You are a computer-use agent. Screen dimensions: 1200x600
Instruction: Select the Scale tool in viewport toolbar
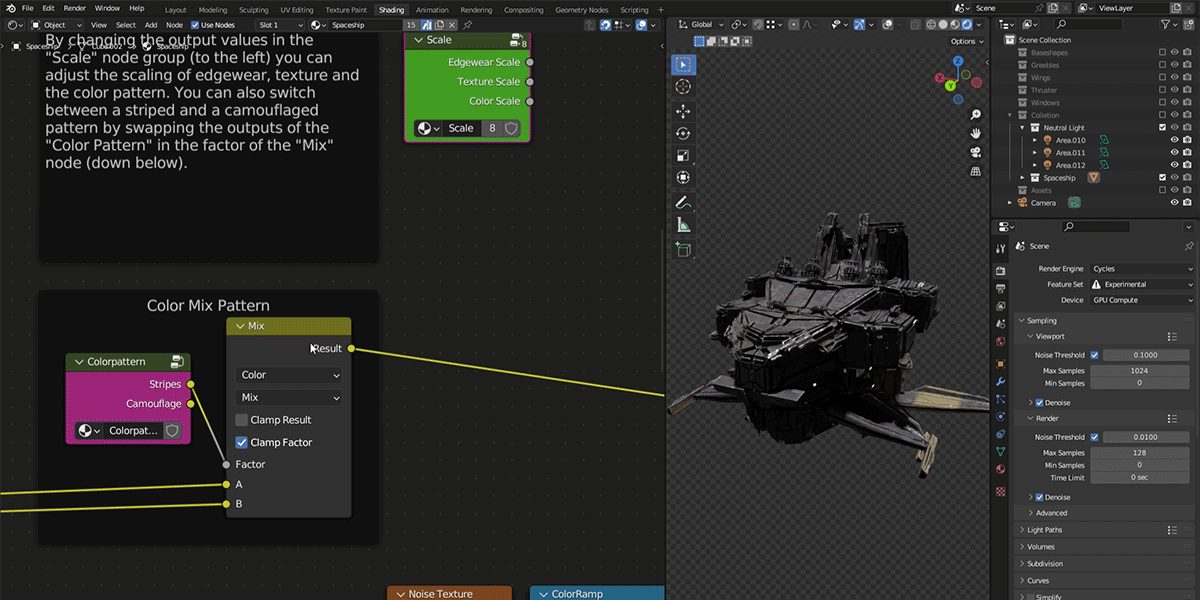point(683,155)
